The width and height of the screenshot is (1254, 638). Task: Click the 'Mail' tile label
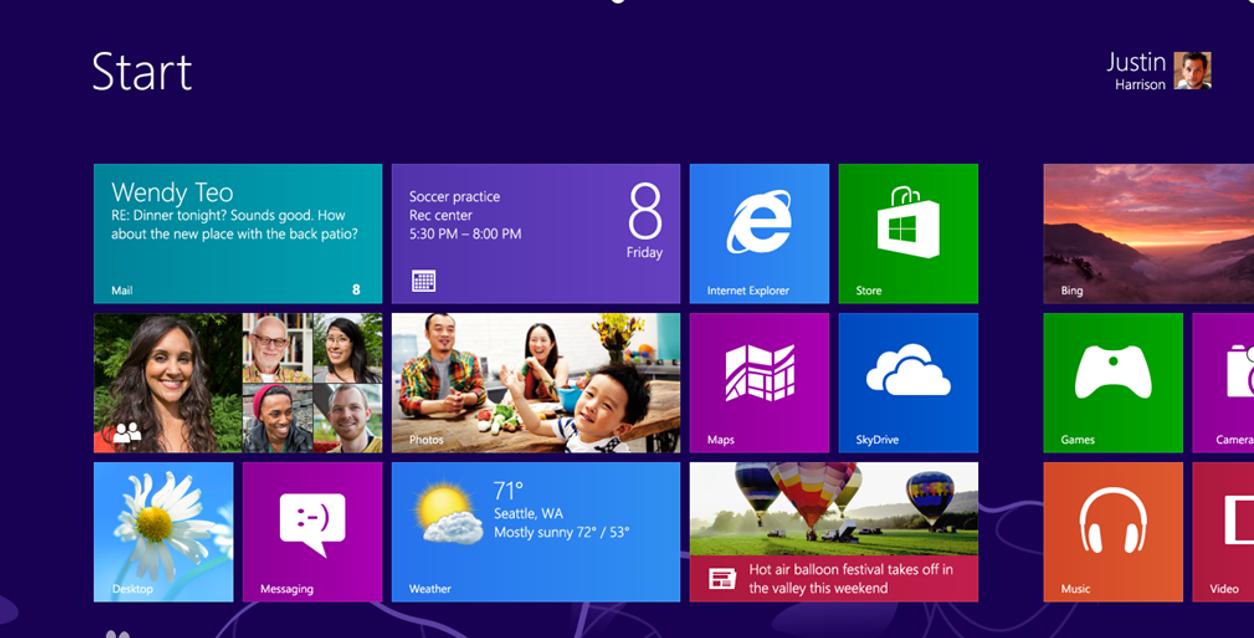(x=121, y=290)
